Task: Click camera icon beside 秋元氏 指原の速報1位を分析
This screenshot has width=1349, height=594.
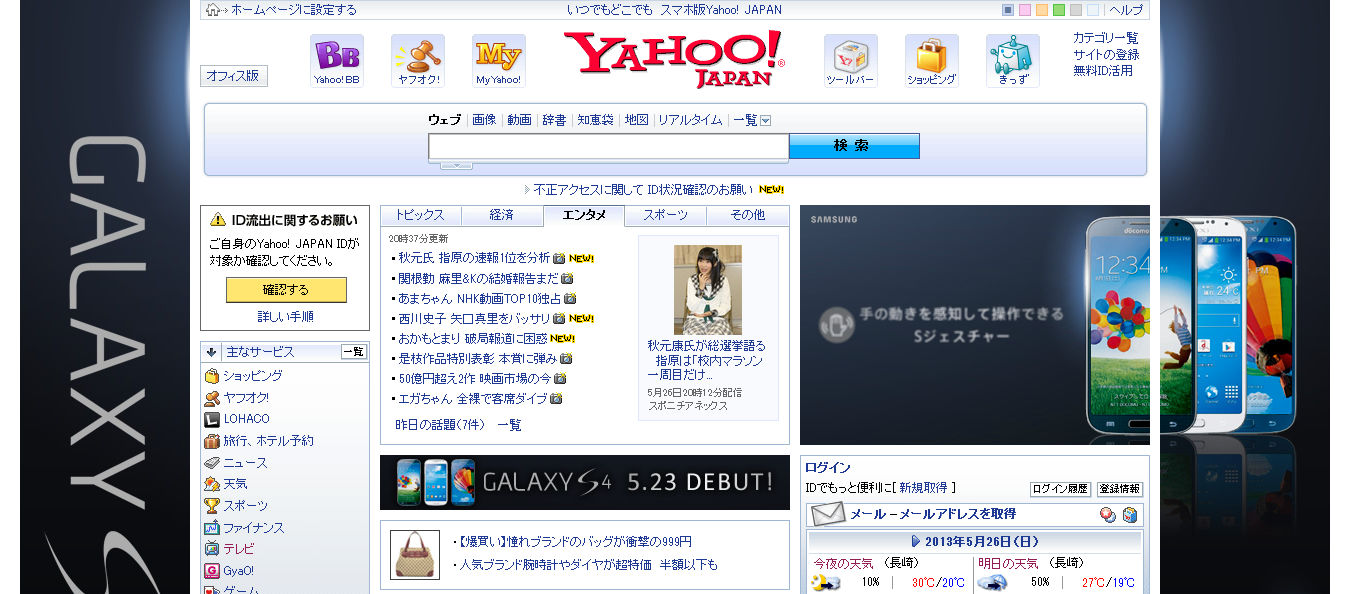Action: point(560,258)
